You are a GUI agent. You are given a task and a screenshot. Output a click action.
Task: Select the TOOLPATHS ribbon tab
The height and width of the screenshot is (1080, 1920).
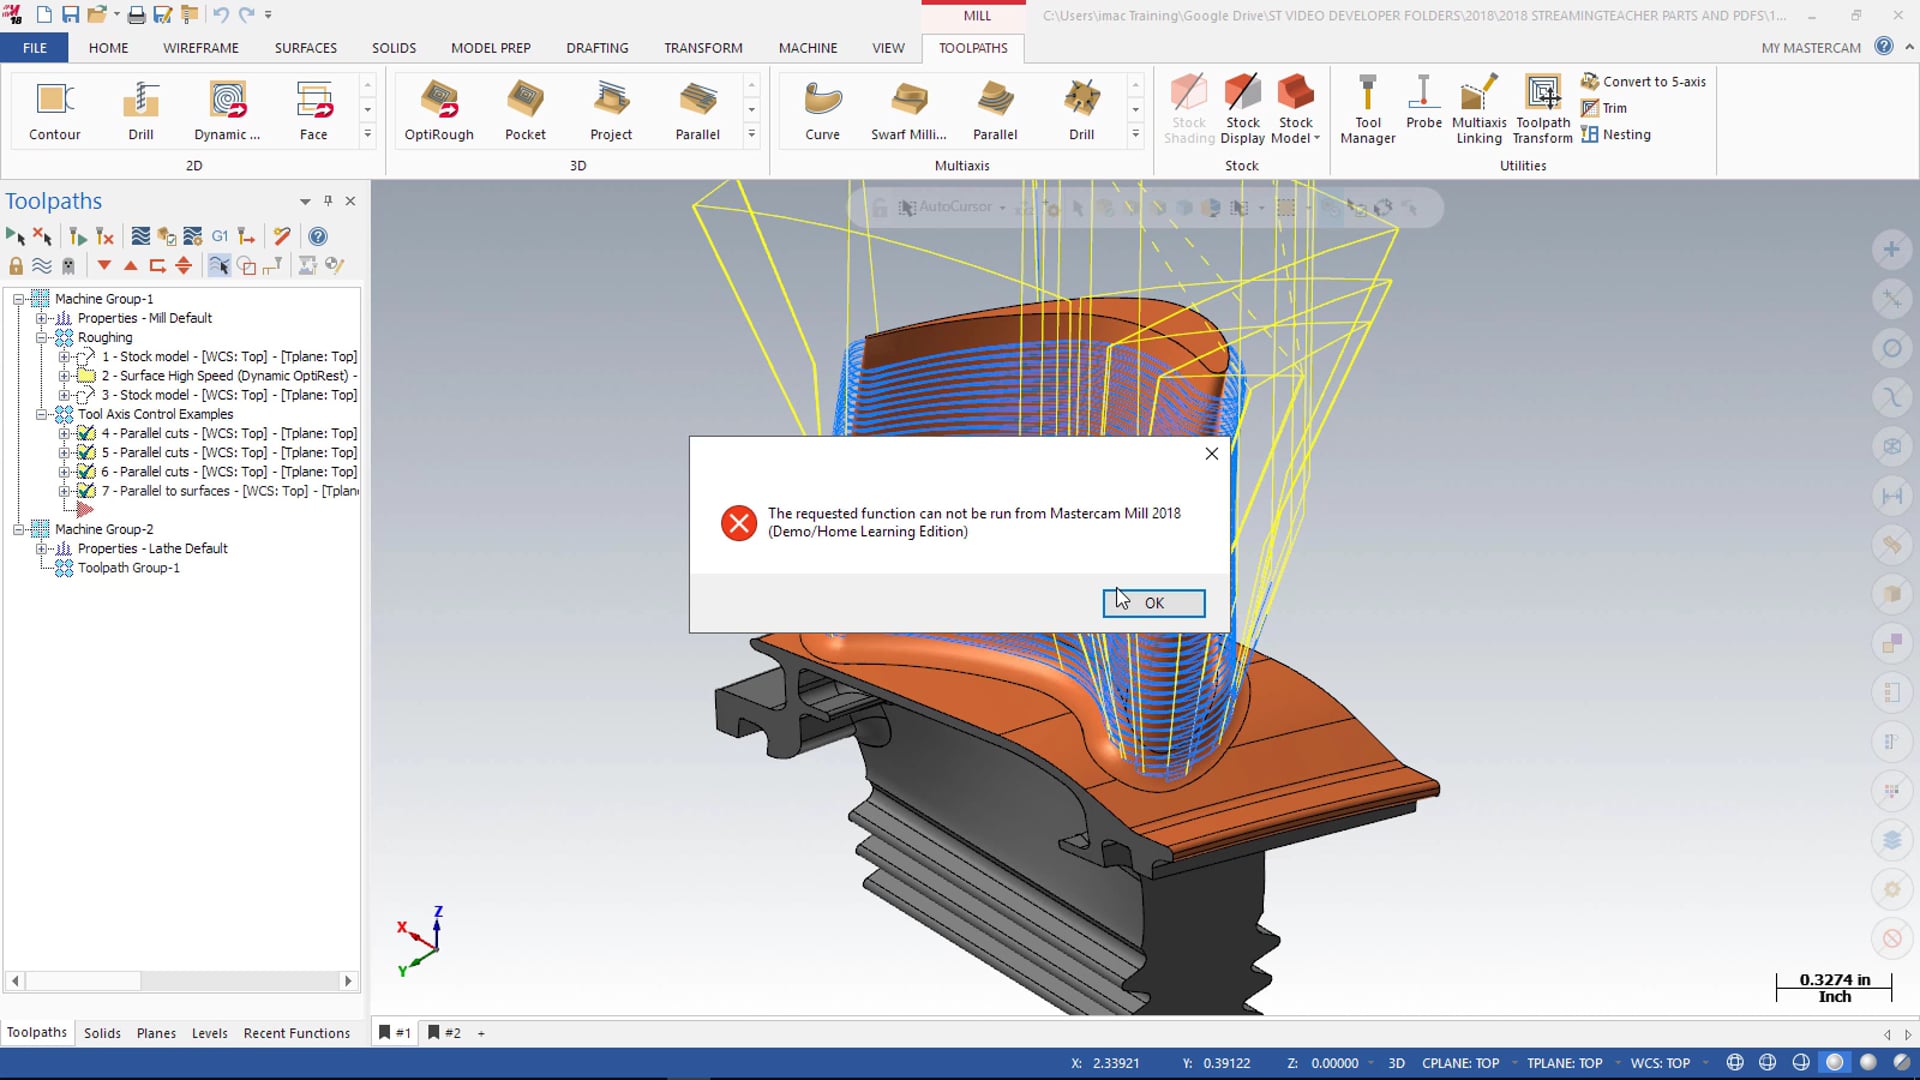tap(973, 47)
